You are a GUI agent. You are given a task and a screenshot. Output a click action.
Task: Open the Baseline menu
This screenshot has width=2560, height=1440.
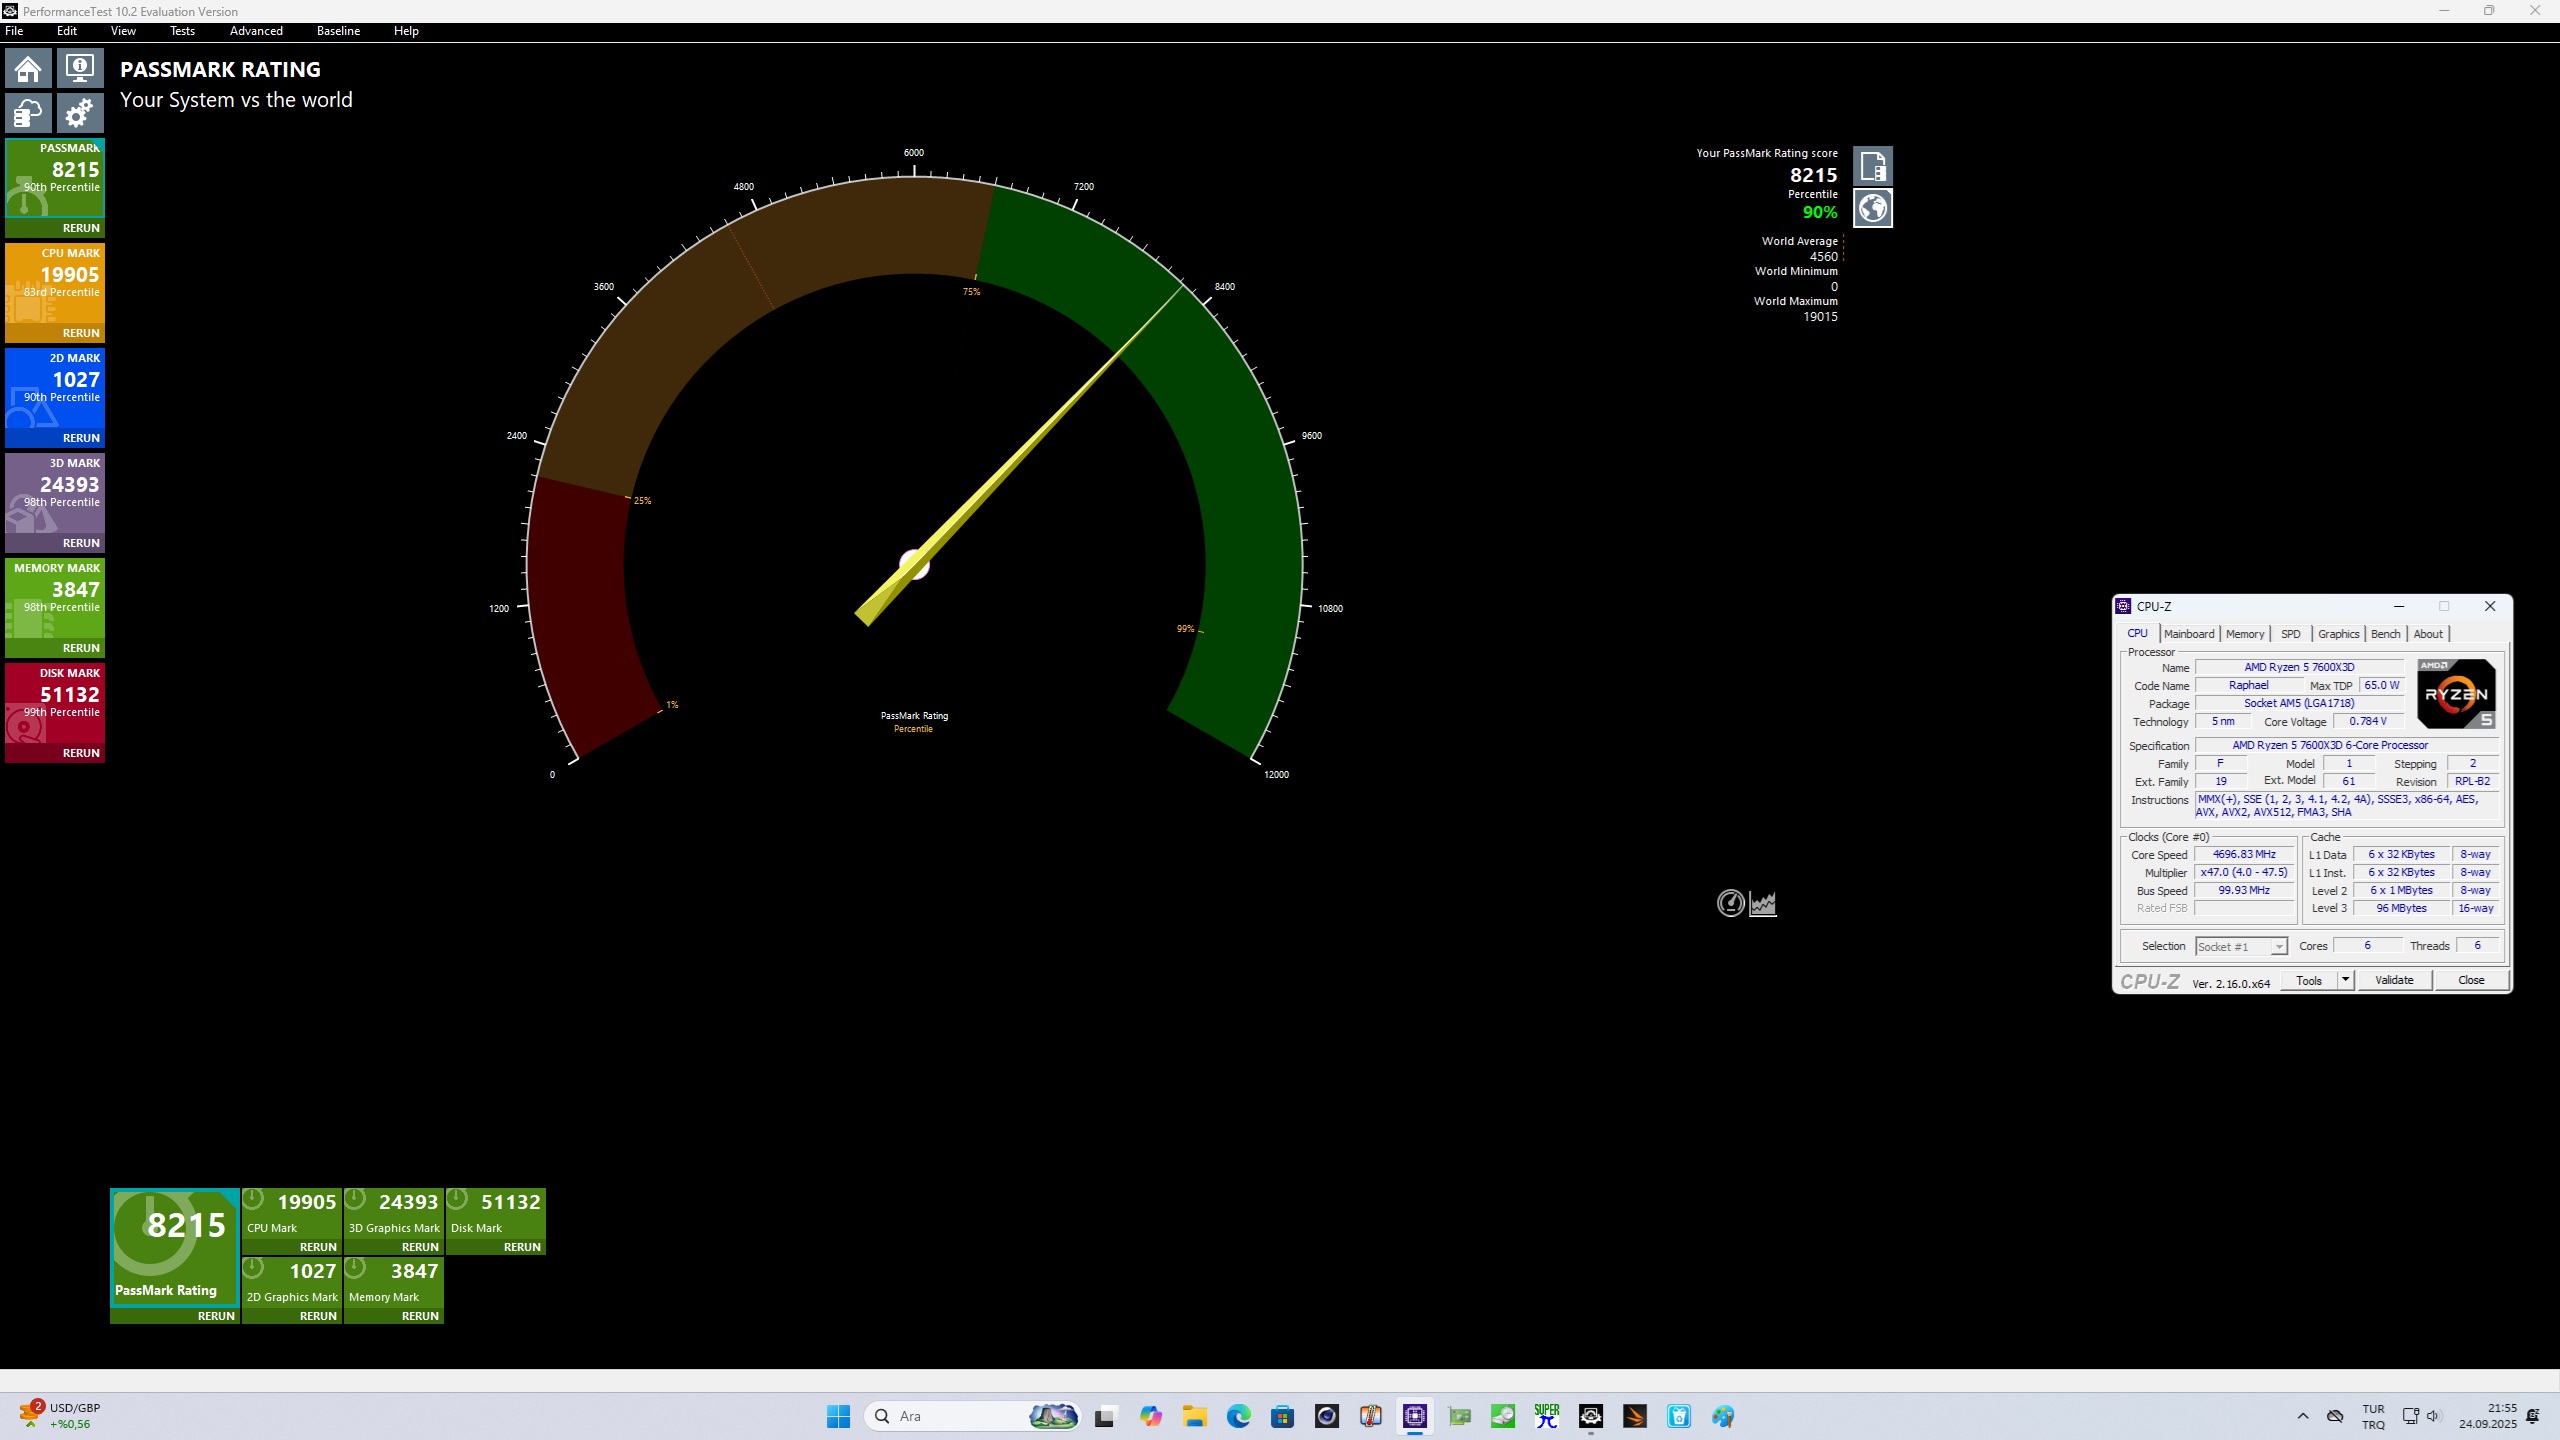[x=338, y=31]
